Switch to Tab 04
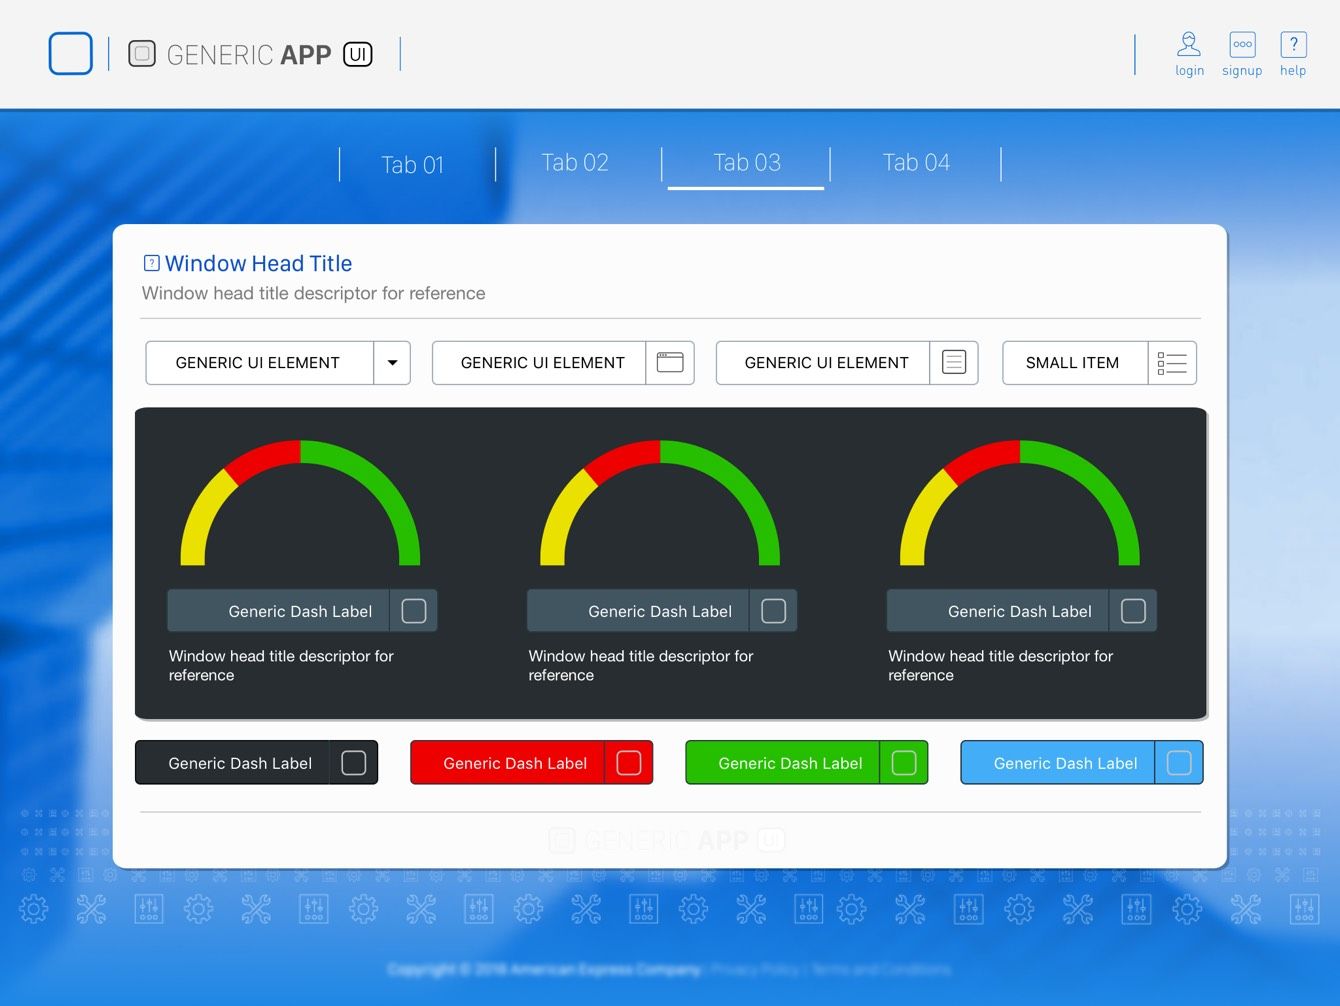The image size is (1340, 1006). click(916, 163)
